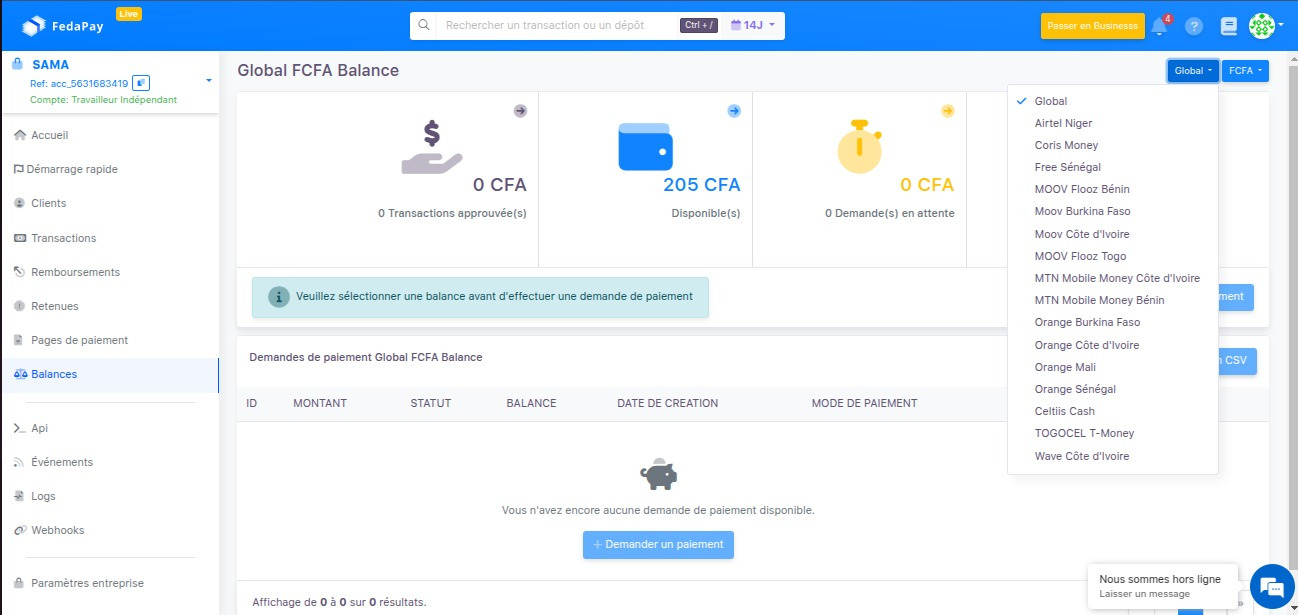Select the Global balance option

(x=1052, y=100)
